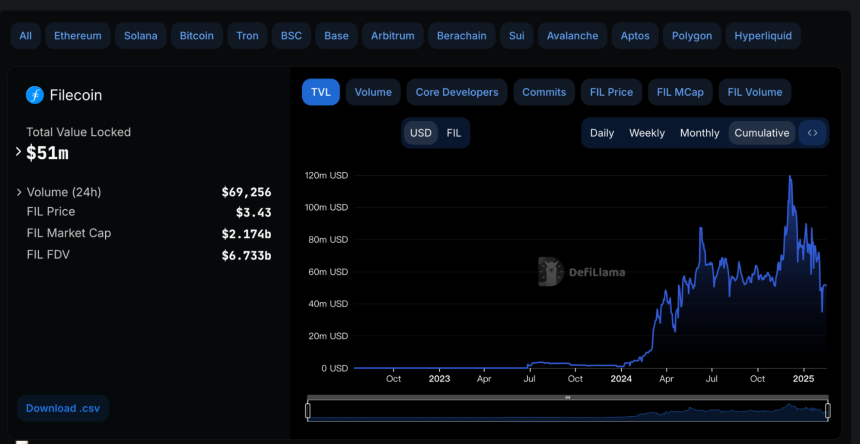The image size is (860, 444).
Task: Click the TVL chart peak near 120m
Action: (x=790, y=177)
